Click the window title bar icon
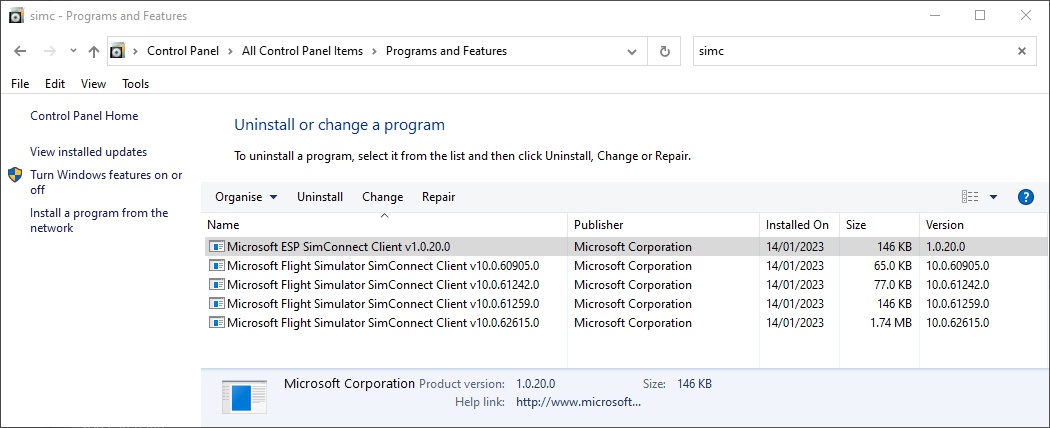The image size is (1050, 428). (x=17, y=16)
